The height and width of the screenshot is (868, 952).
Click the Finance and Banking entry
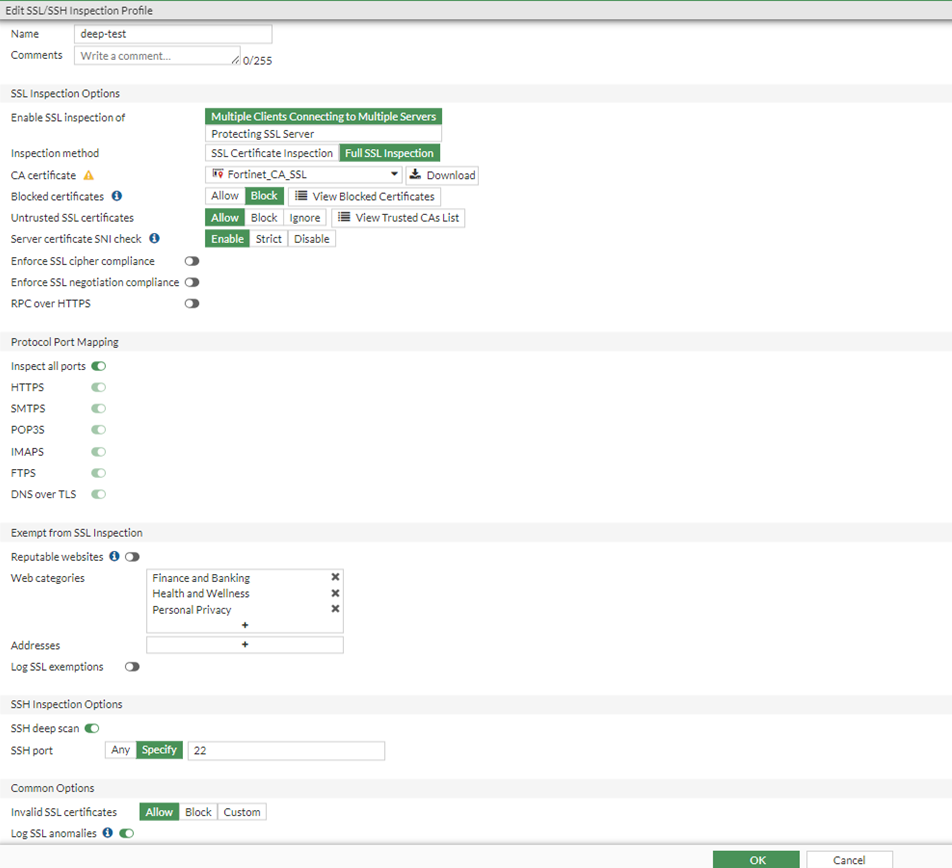201,578
